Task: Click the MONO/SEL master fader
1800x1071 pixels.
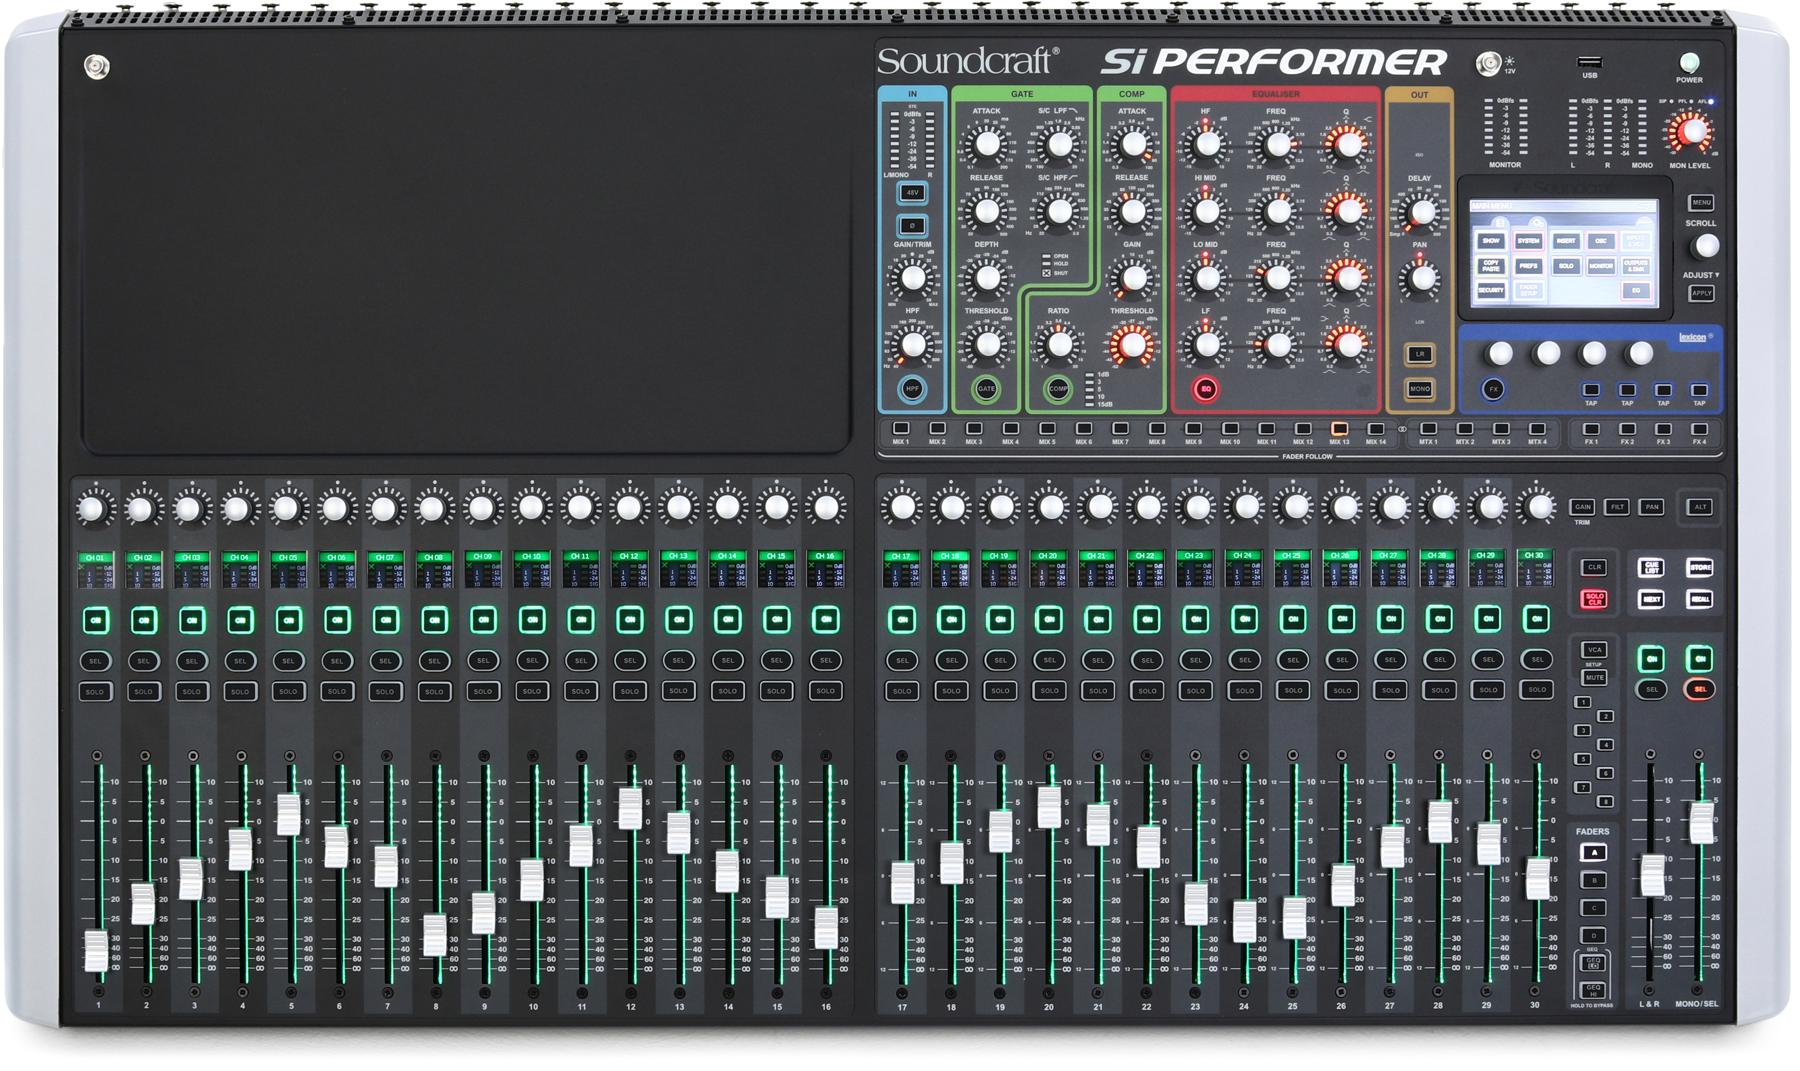Action: coord(1702,821)
